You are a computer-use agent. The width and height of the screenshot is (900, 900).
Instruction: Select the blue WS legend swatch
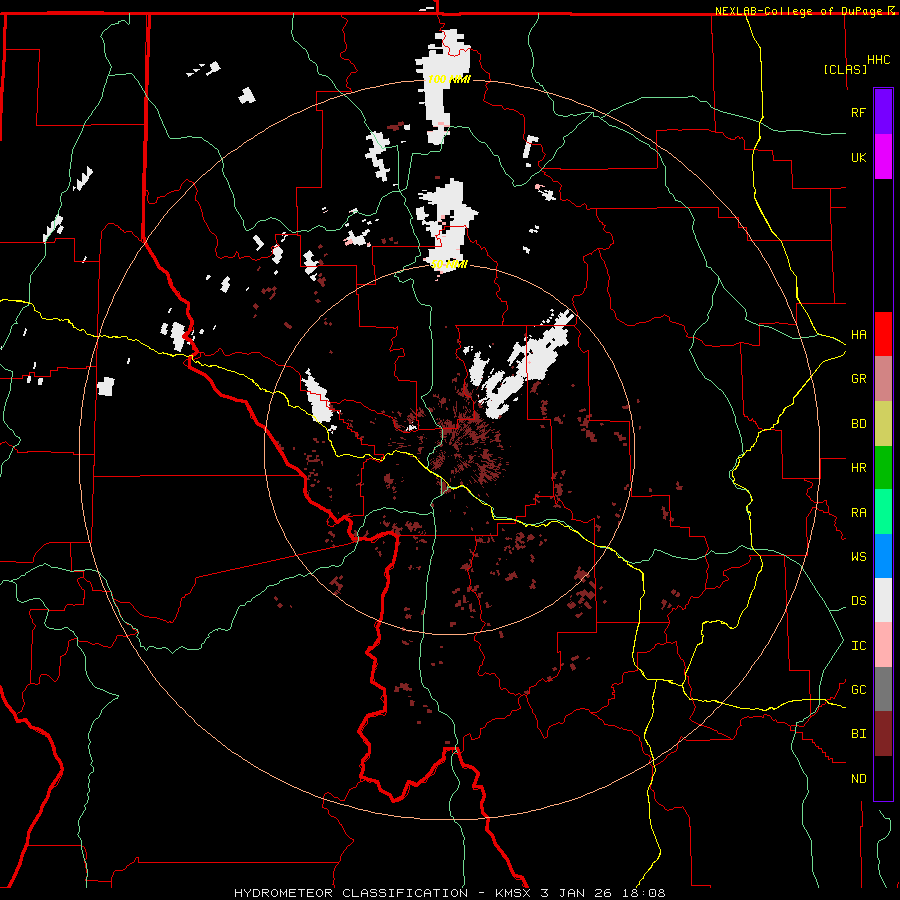883,556
